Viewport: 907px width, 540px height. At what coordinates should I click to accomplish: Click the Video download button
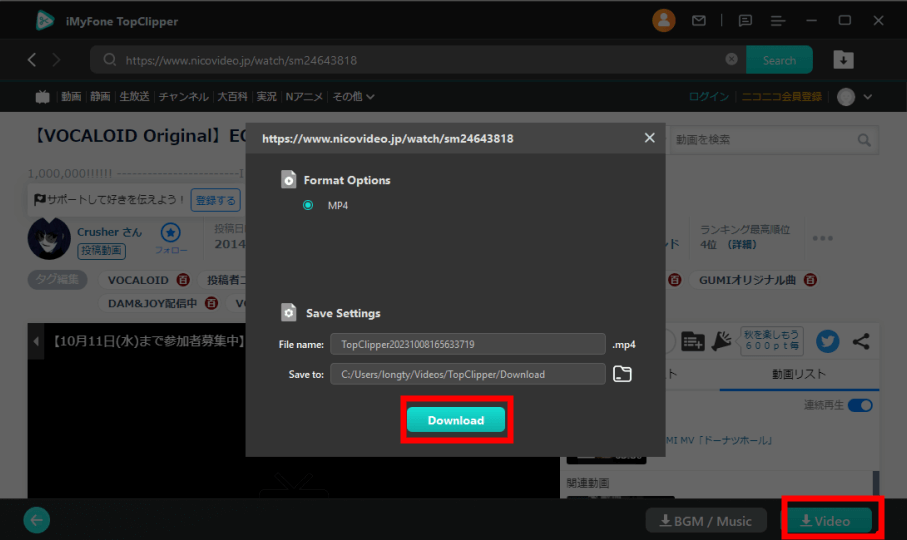point(826,521)
